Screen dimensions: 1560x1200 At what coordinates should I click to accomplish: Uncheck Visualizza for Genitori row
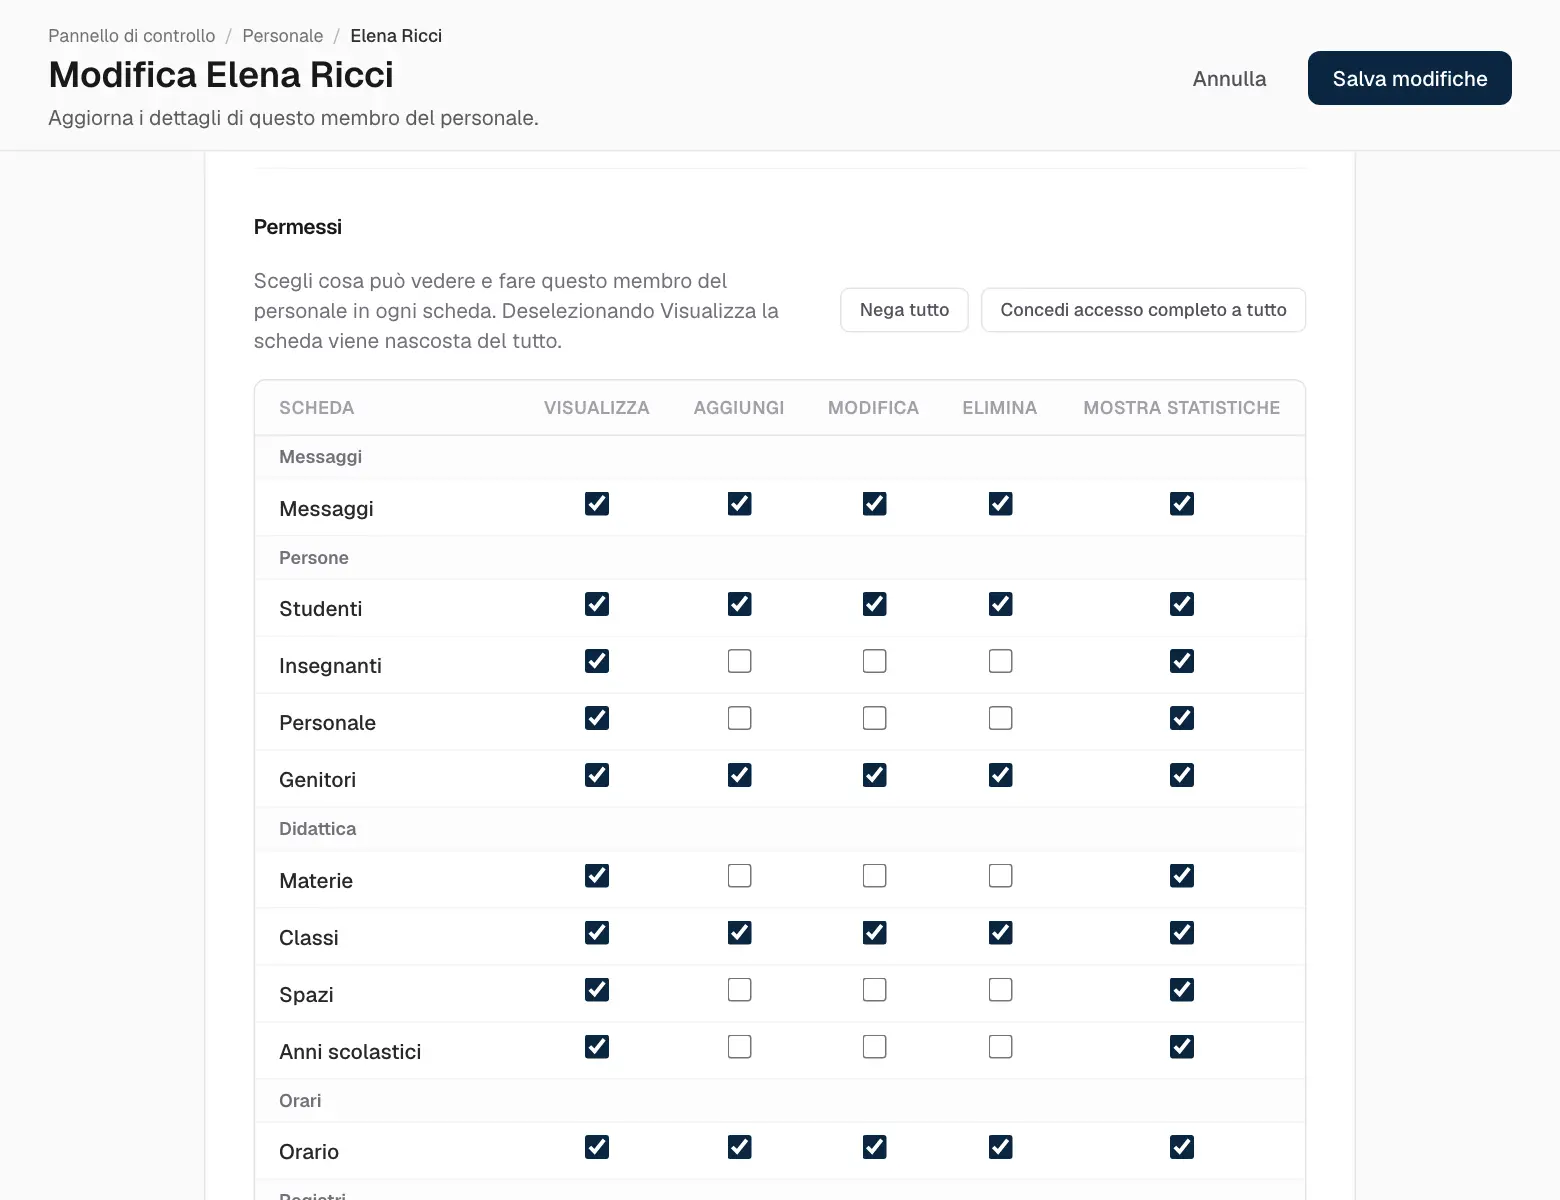click(x=597, y=775)
